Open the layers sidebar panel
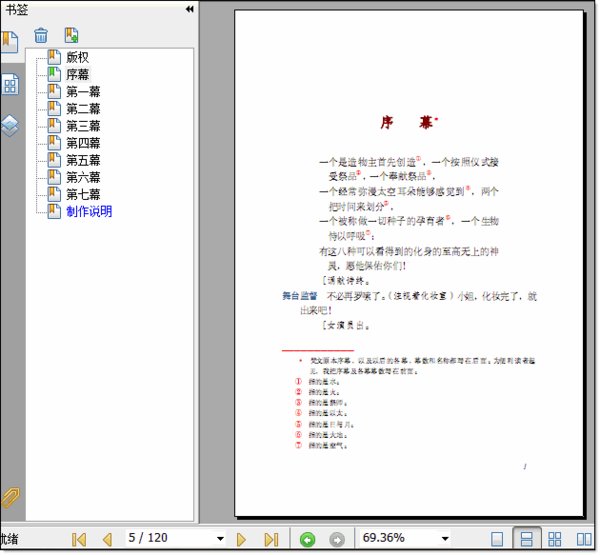Viewport: 600px width, 555px height. 10,126
